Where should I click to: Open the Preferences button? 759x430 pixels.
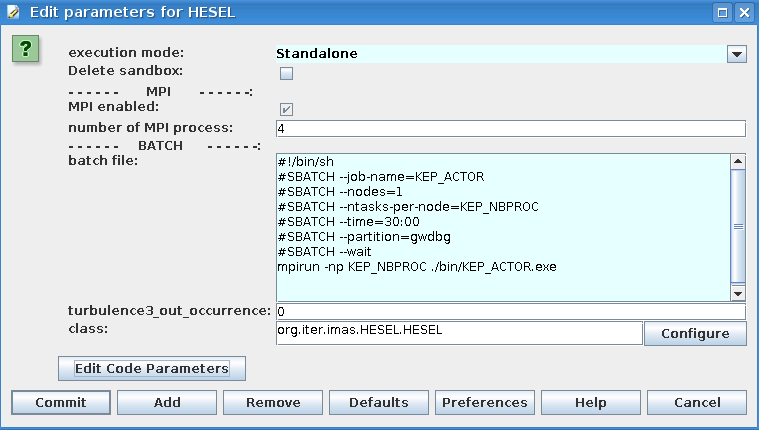(485, 402)
